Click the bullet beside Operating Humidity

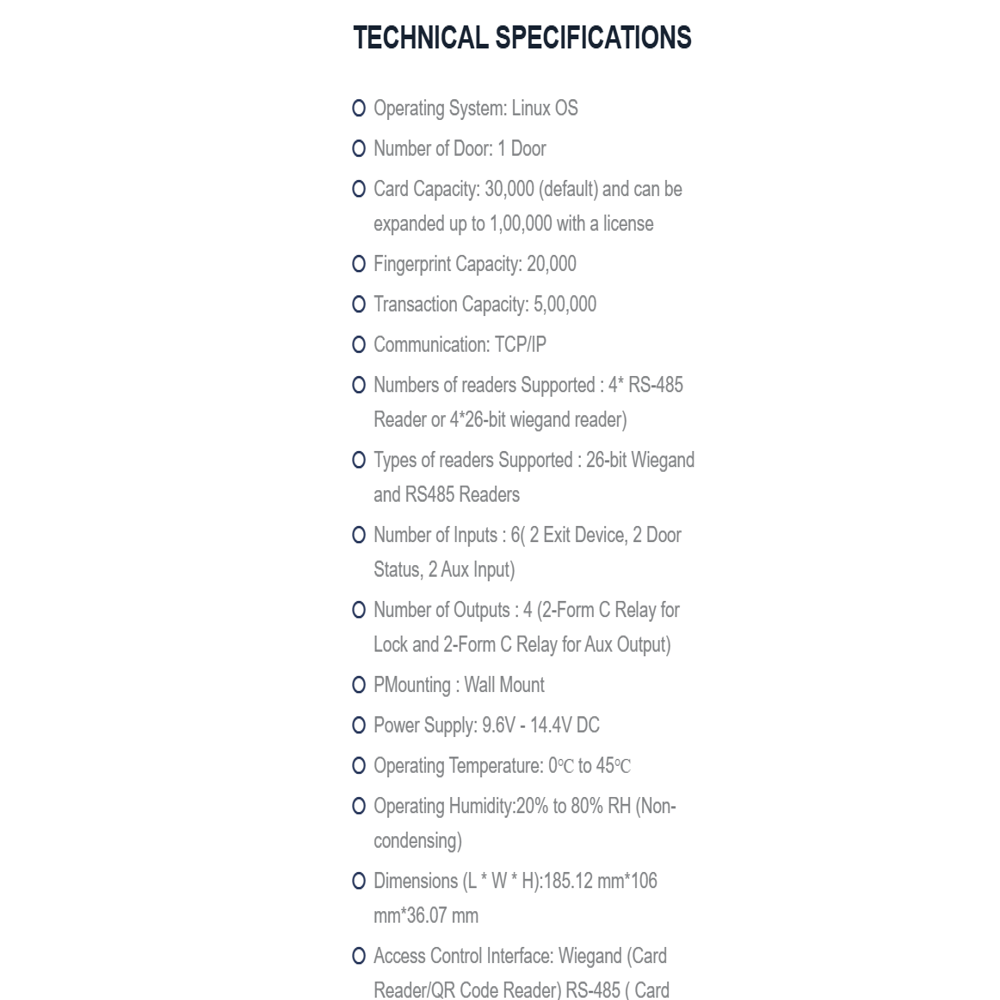click(358, 806)
